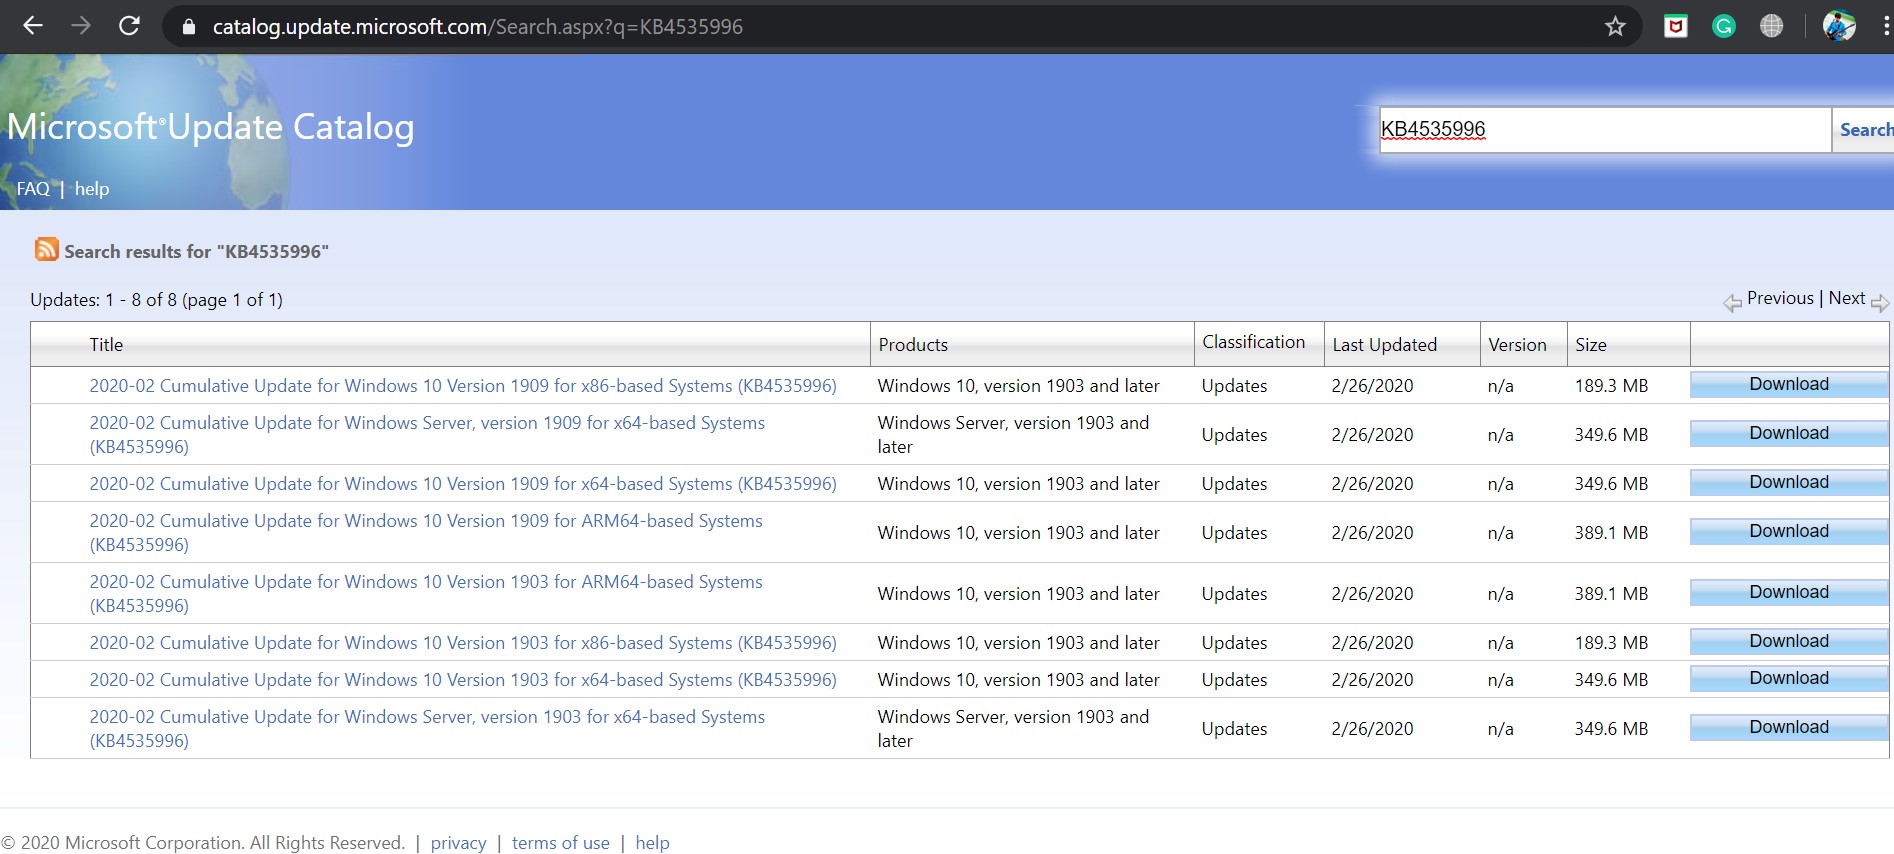1894x854 pixels.
Task: Click the KB4535996 search input box
Action: click(x=1604, y=130)
